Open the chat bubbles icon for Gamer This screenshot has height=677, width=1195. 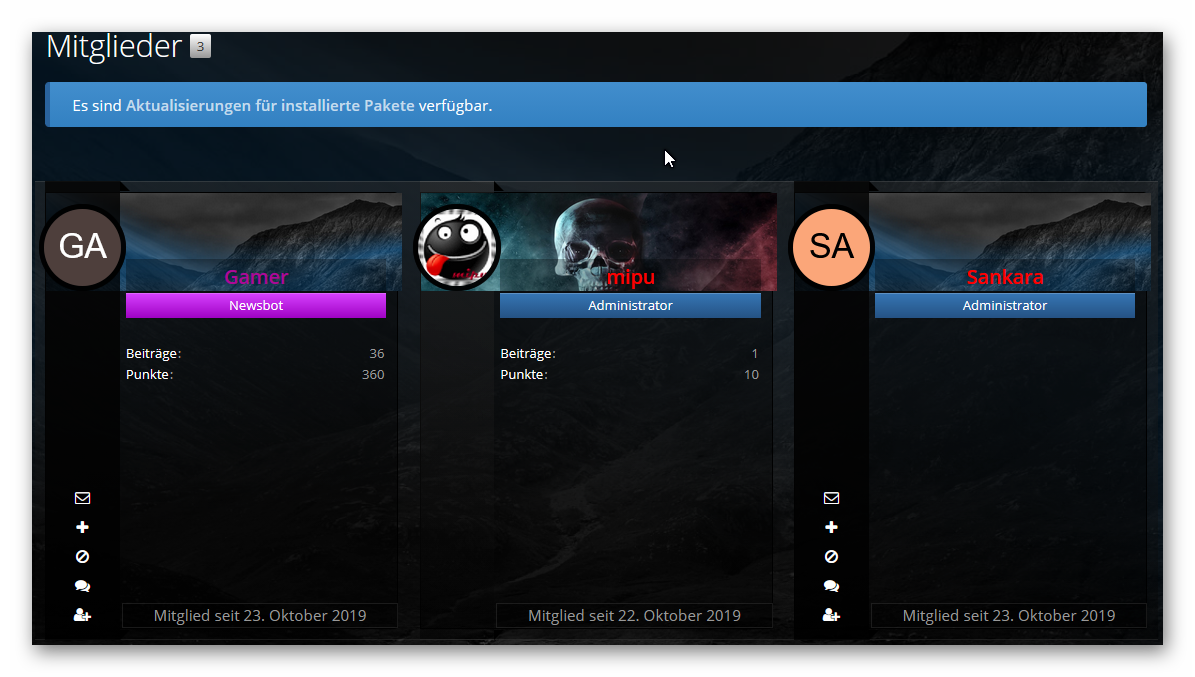pos(82,586)
